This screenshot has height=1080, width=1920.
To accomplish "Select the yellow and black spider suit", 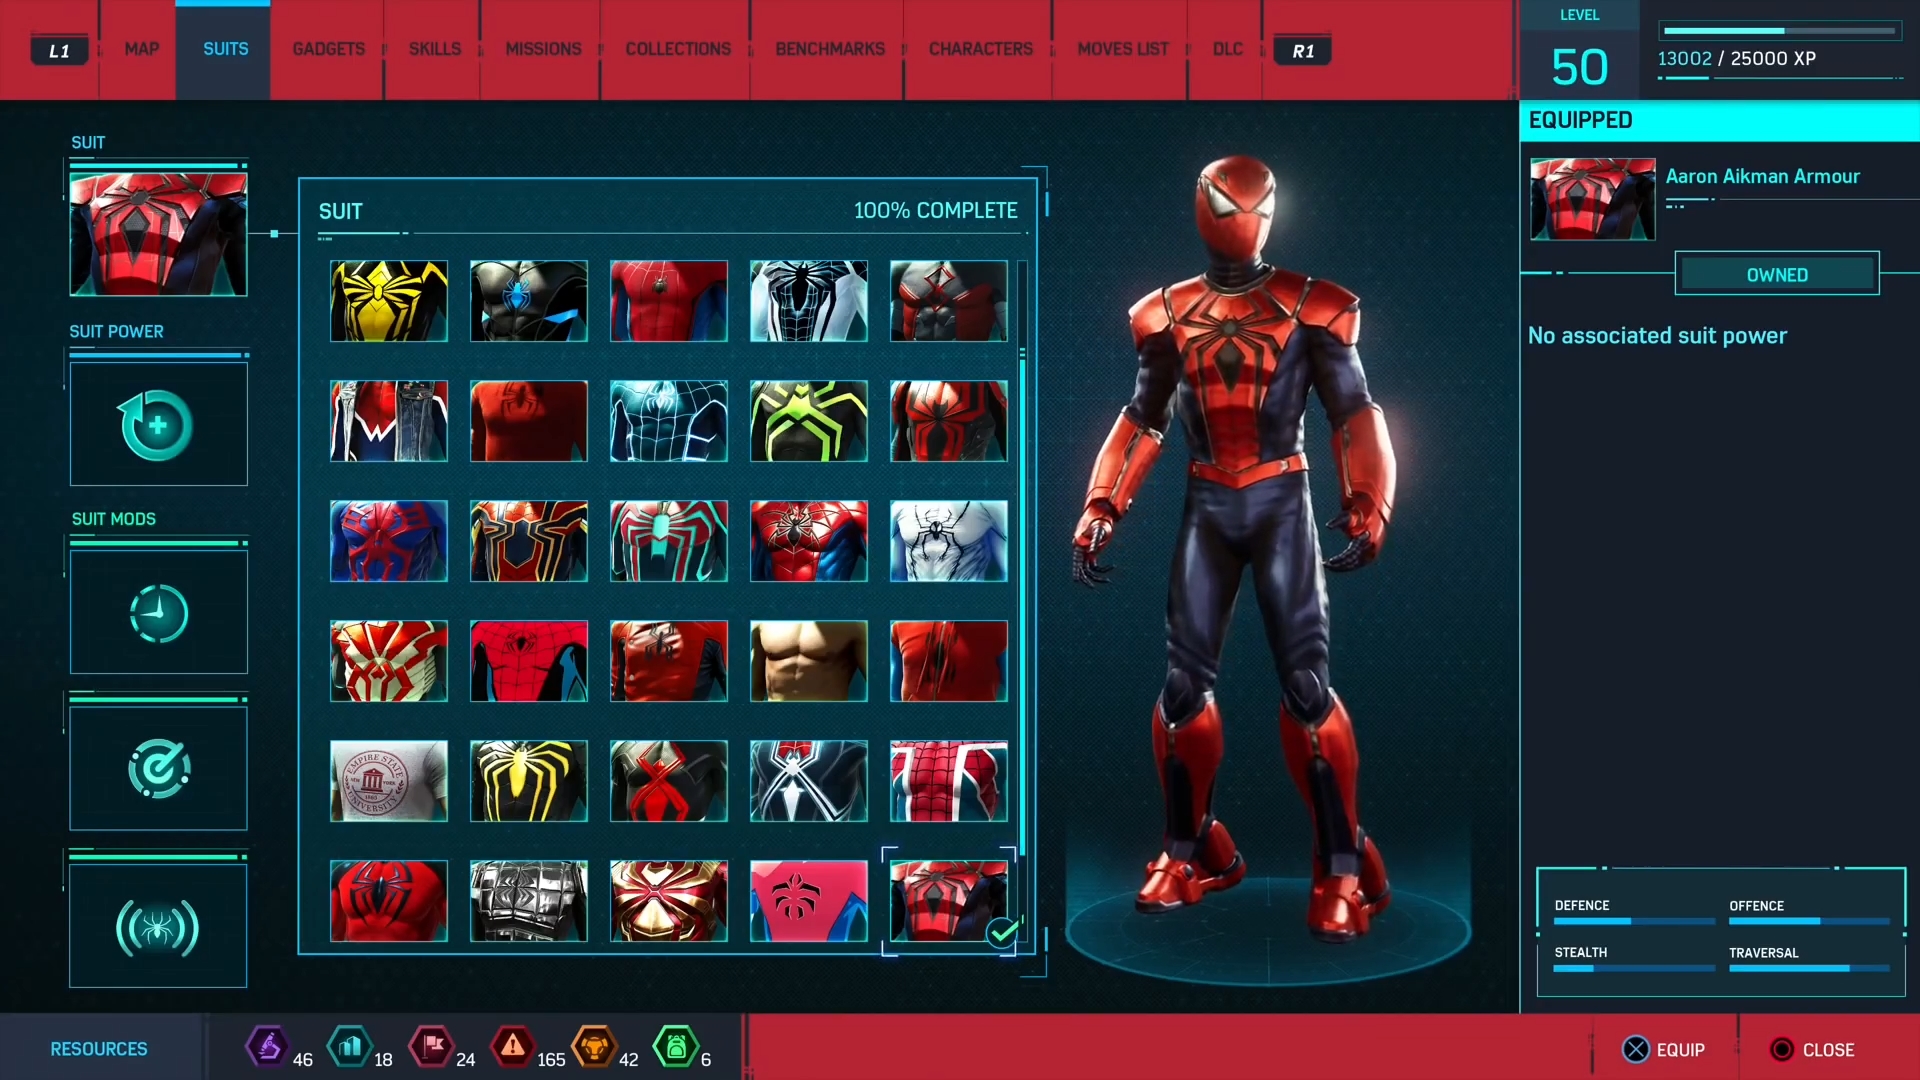I will [389, 301].
